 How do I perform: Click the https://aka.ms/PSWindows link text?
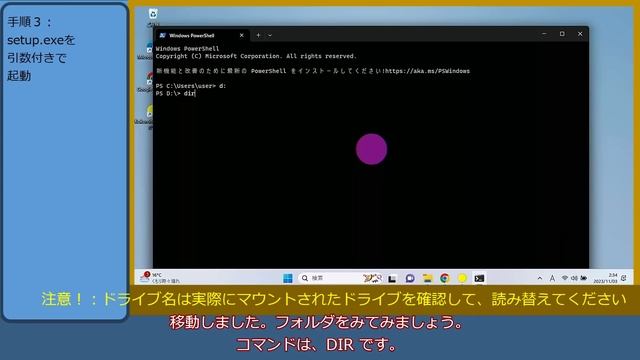pos(427,71)
